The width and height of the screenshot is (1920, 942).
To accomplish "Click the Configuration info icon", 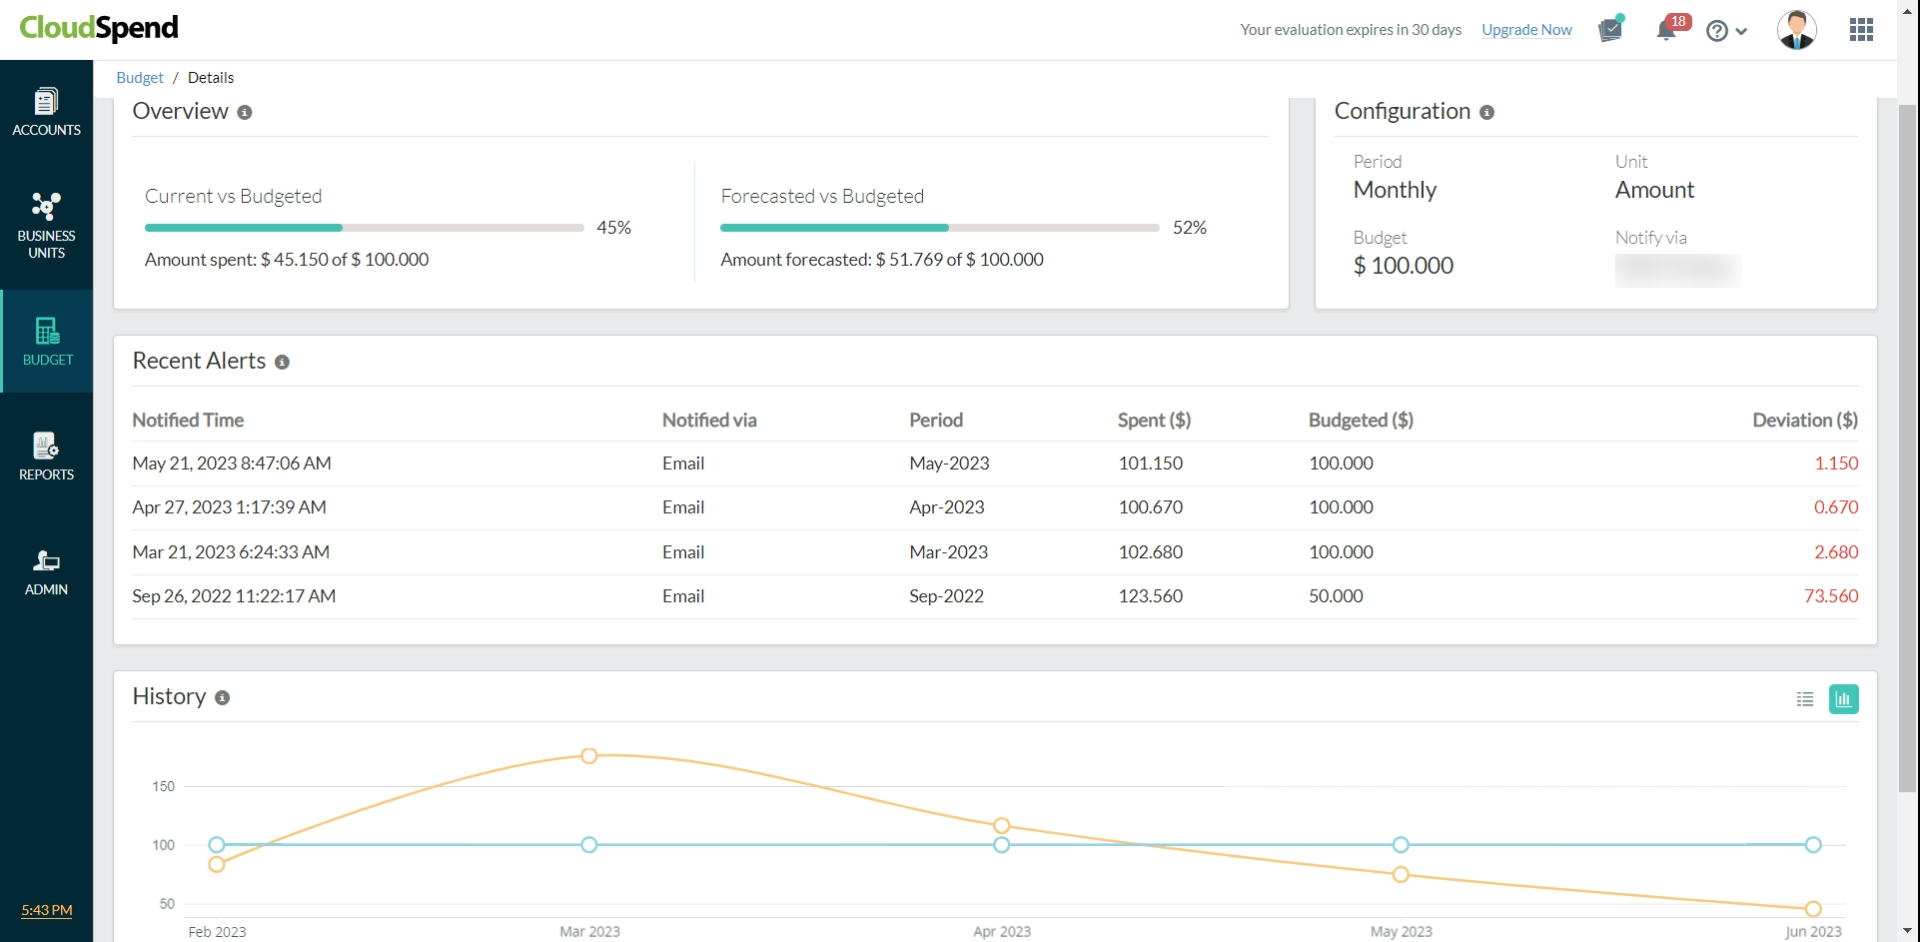I will point(1487,113).
